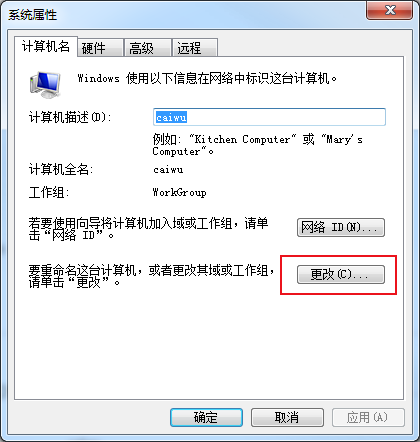
Task: Click the Windows network identification message
Action: [207, 78]
